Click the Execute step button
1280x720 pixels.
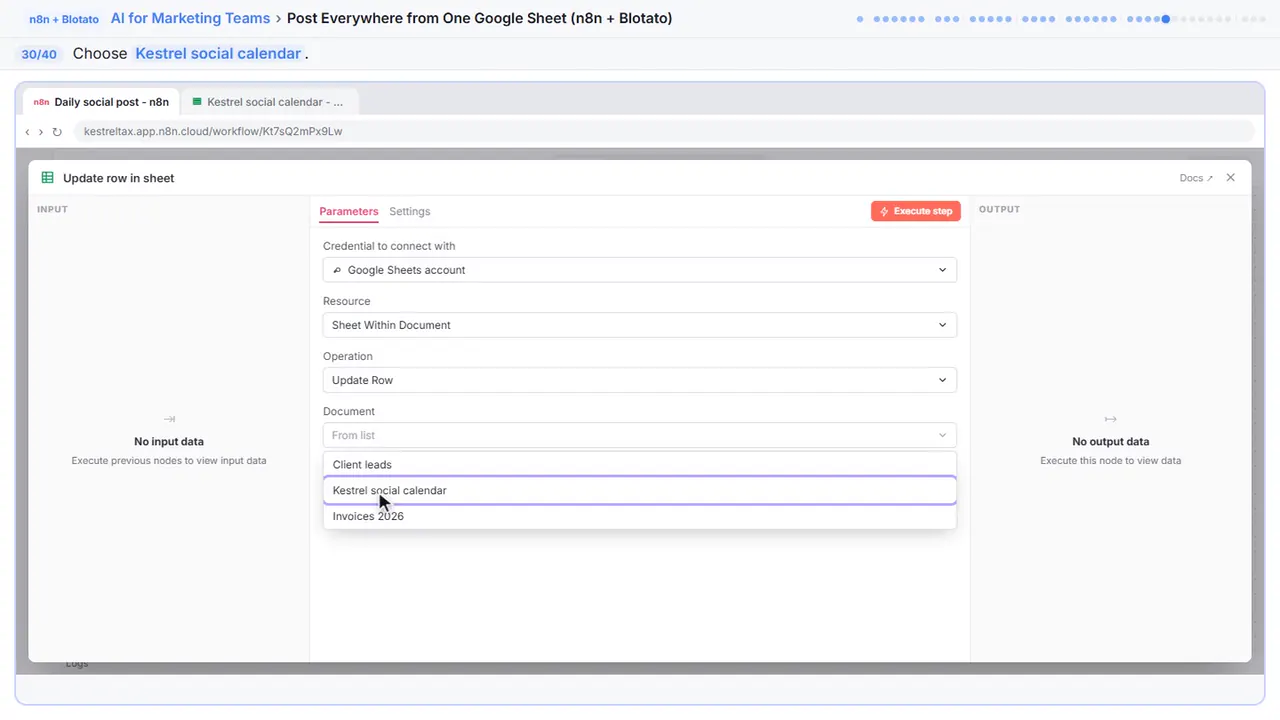tap(916, 211)
